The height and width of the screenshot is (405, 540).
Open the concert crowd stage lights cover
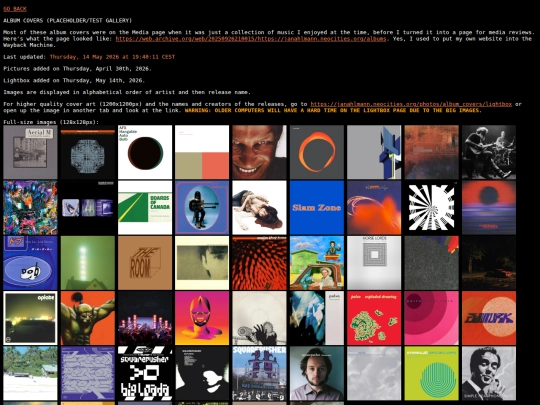[x=145, y=318]
